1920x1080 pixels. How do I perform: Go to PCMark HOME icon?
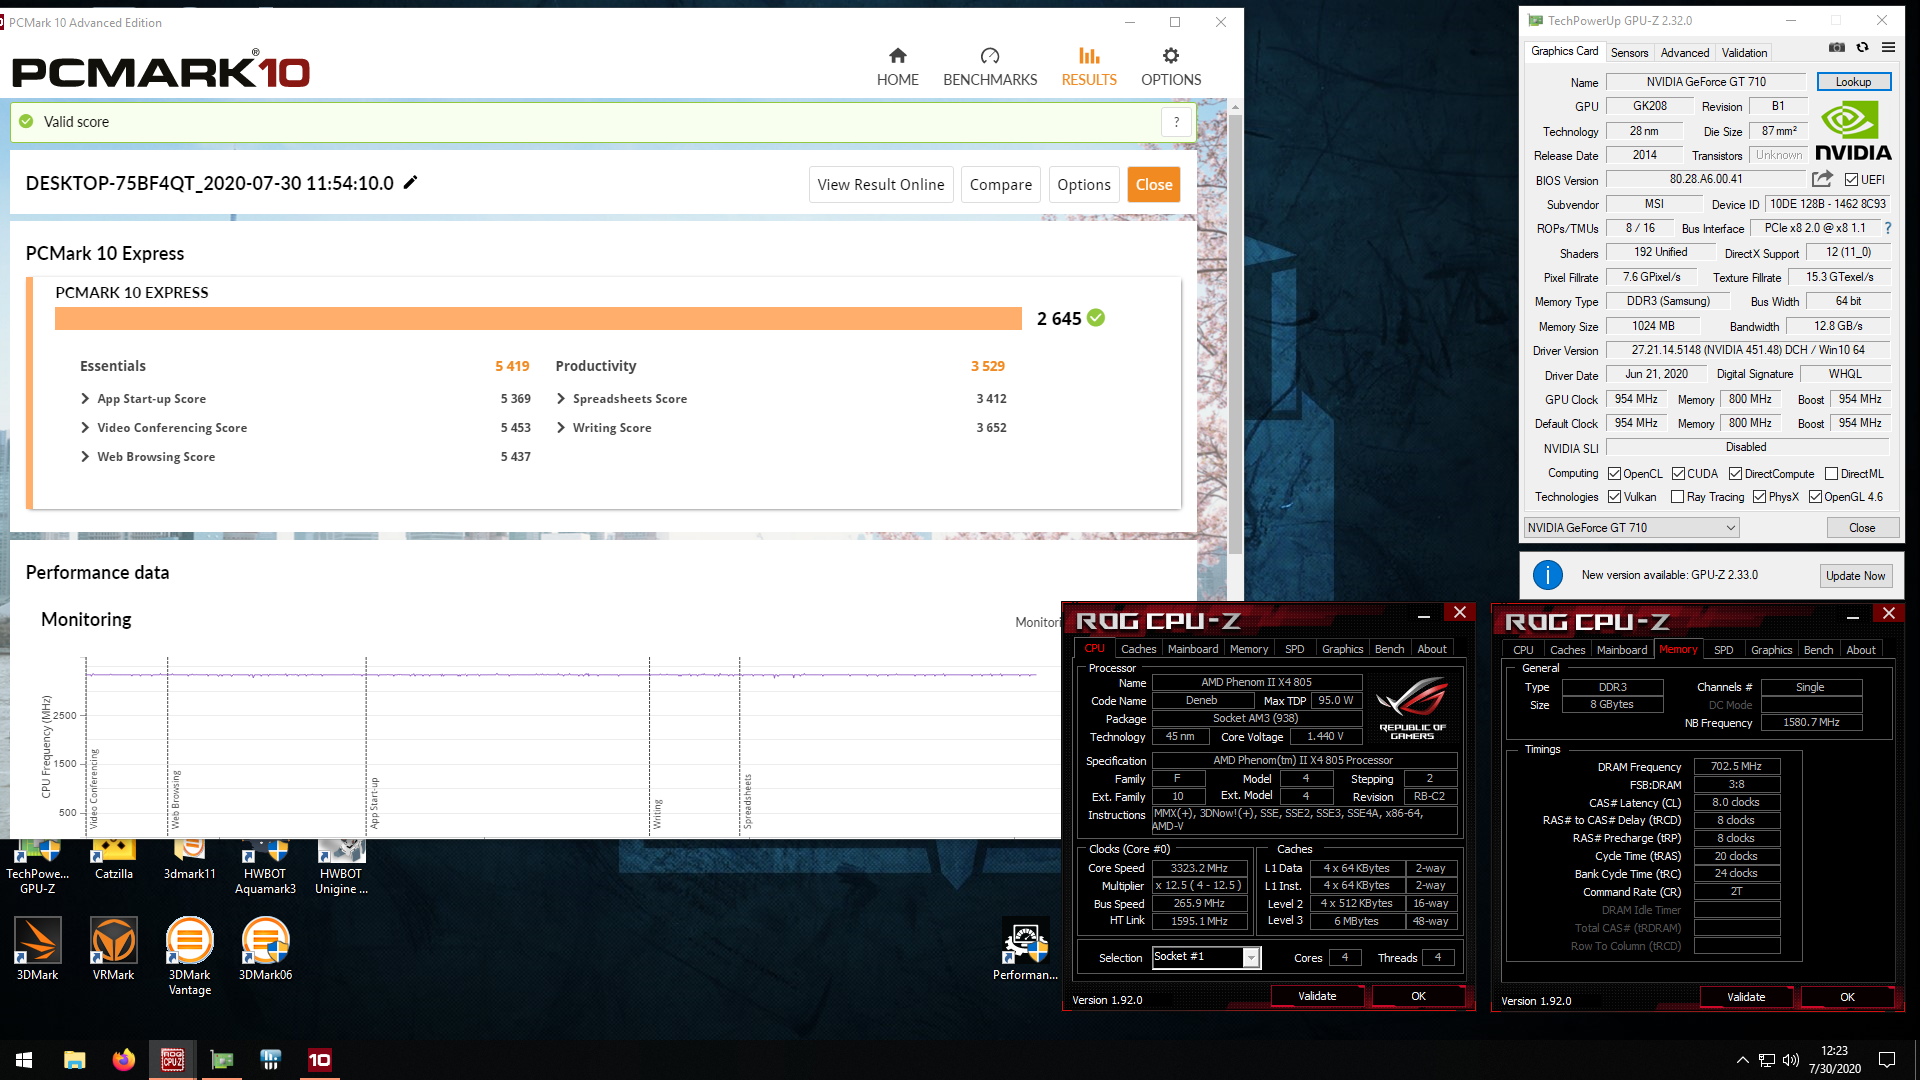pyautogui.click(x=897, y=56)
